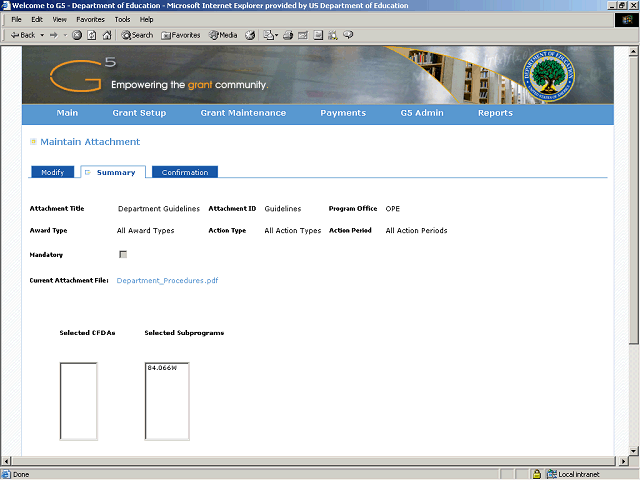Click the 'Department Guidelines' attachment title value
This screenshot has height=480, width=640.
pos(159,209)
